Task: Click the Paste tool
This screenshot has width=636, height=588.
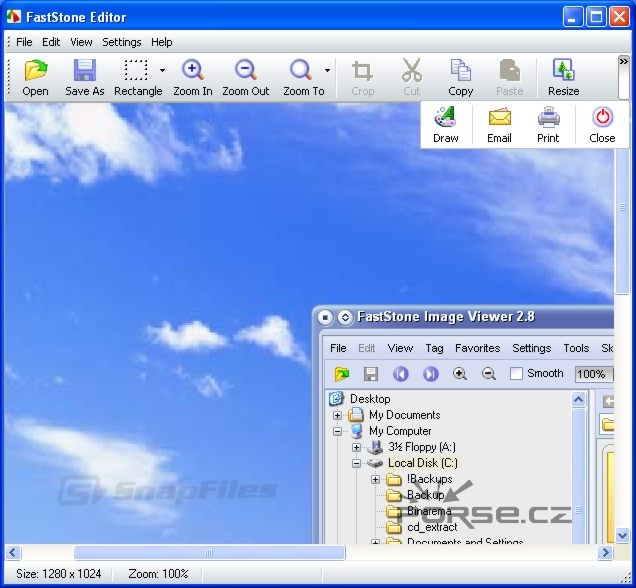Action: point(510,77)
